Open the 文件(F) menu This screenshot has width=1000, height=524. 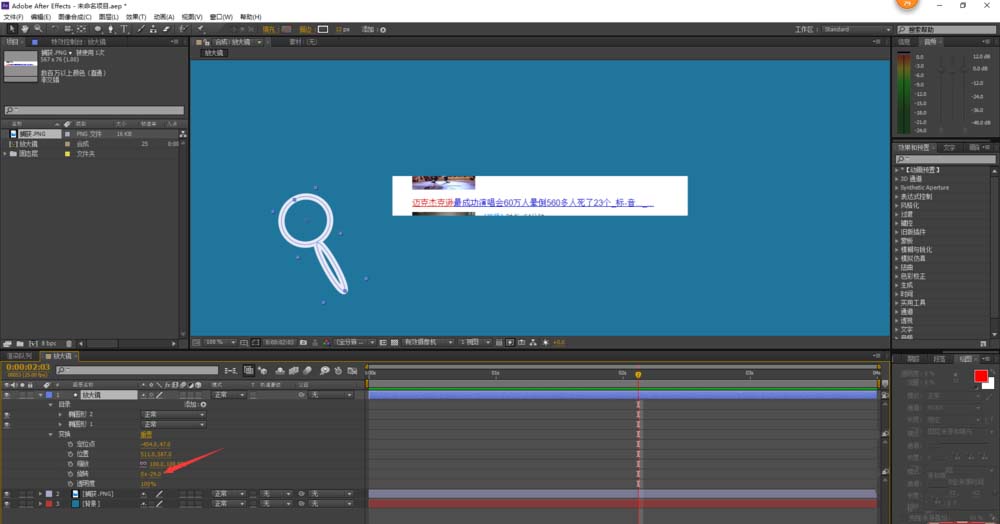click(x=13, y=17)
